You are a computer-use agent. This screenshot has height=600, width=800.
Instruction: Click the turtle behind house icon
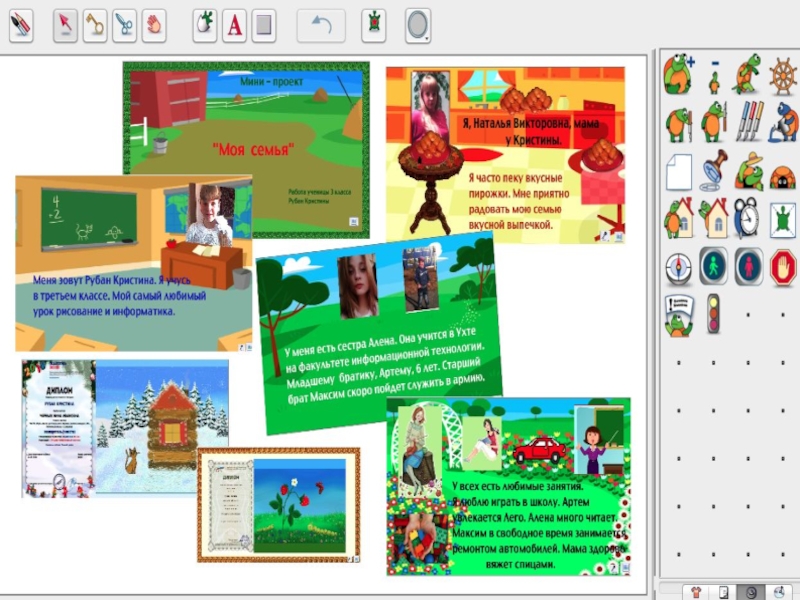714,218
